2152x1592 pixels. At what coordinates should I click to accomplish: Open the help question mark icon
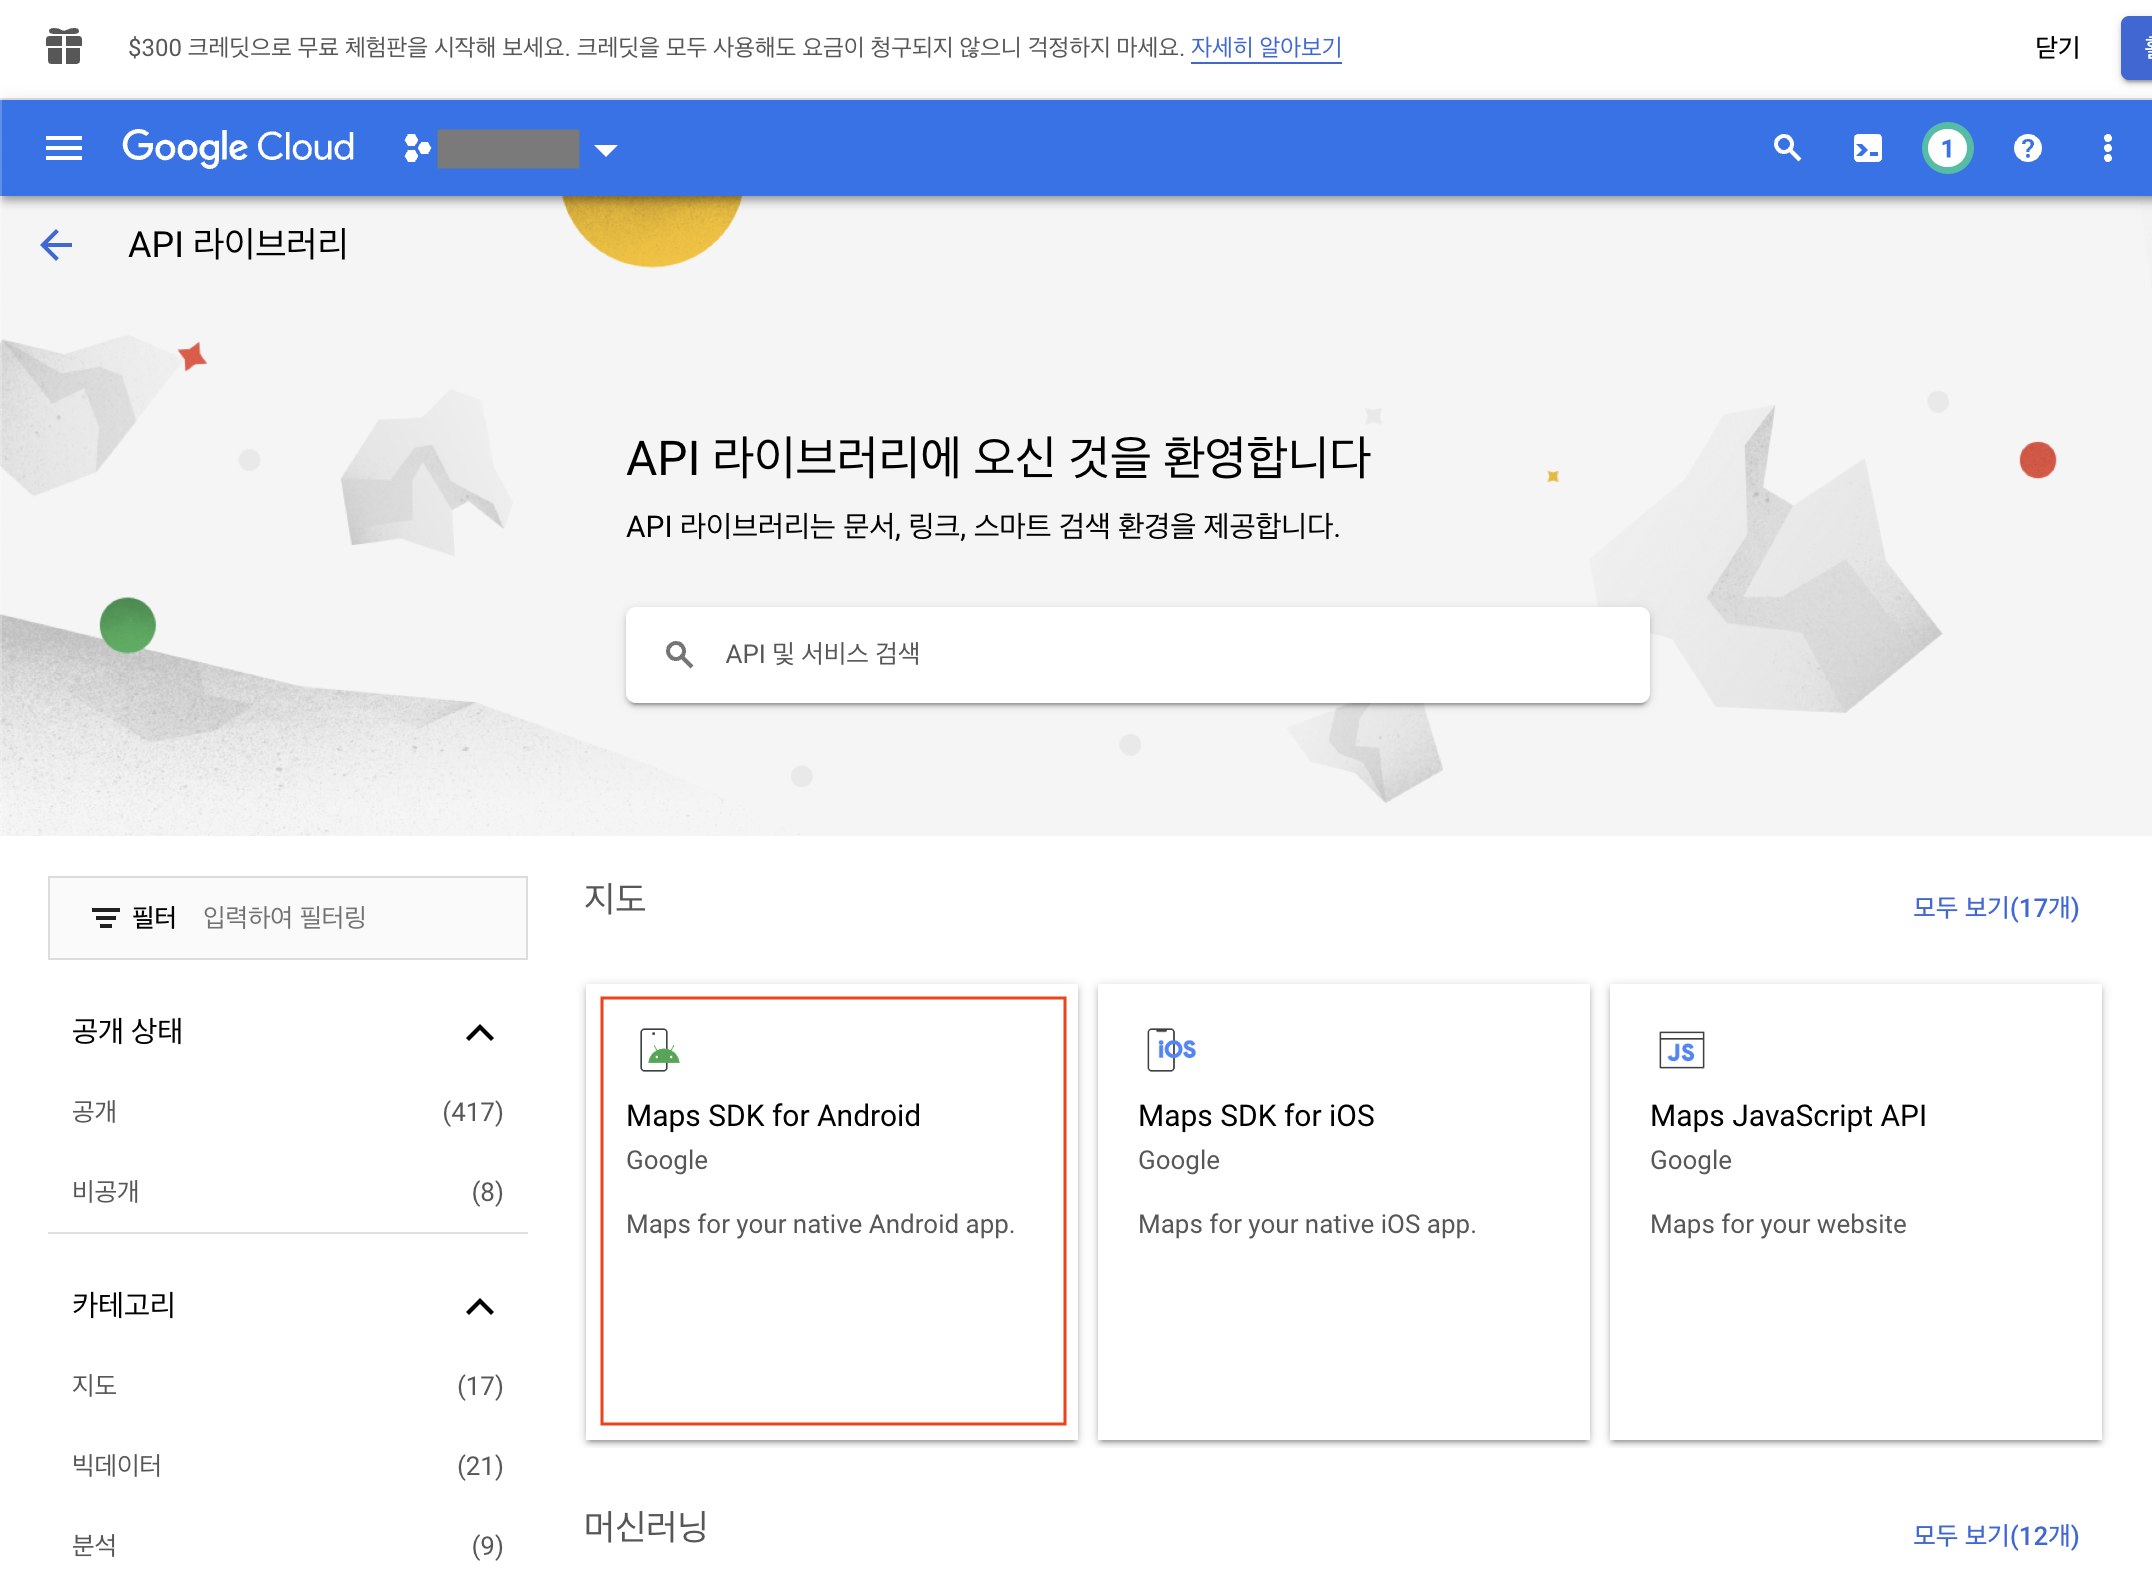pos(2027,149)
